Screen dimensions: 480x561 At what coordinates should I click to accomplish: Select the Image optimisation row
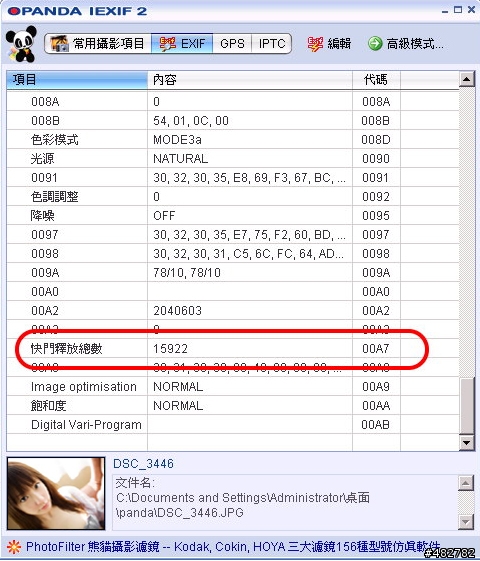coord(232,386)
